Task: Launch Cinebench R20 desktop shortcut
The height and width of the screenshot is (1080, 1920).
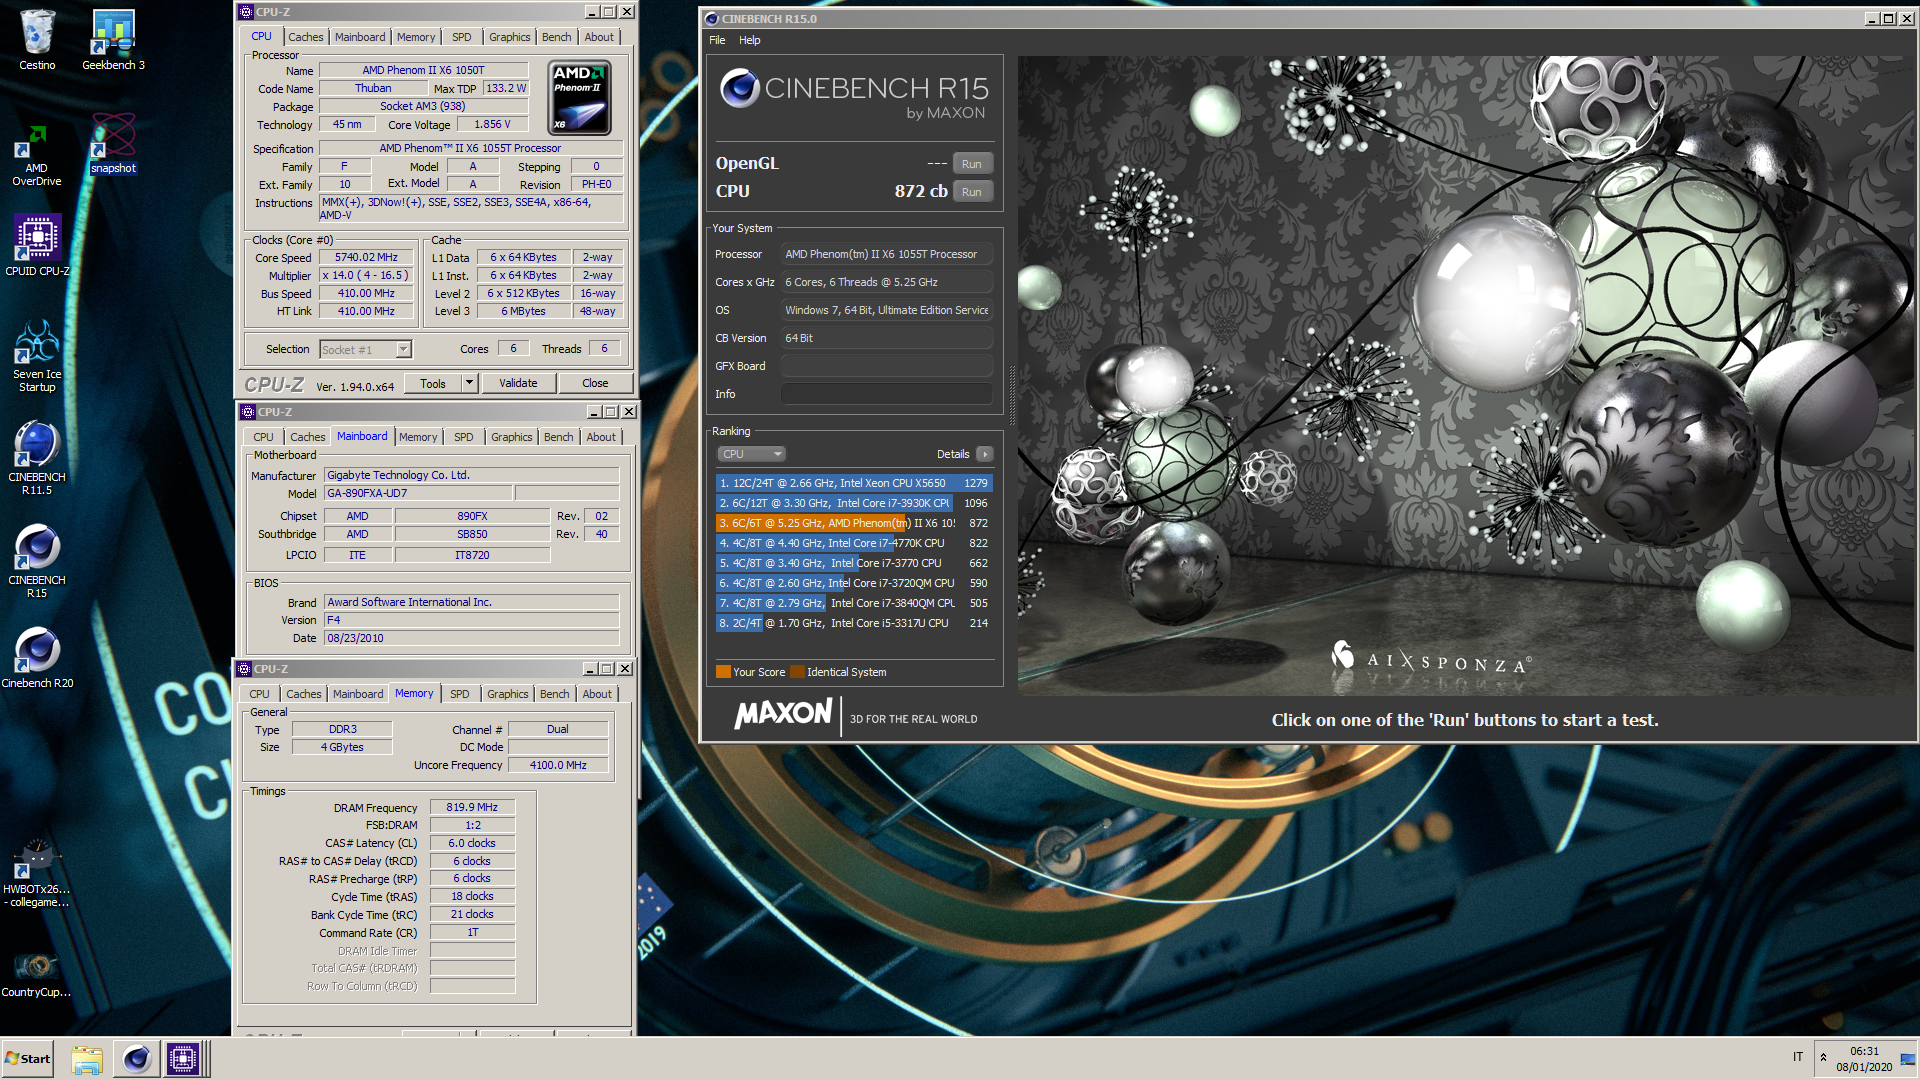Action: (37, 658)
